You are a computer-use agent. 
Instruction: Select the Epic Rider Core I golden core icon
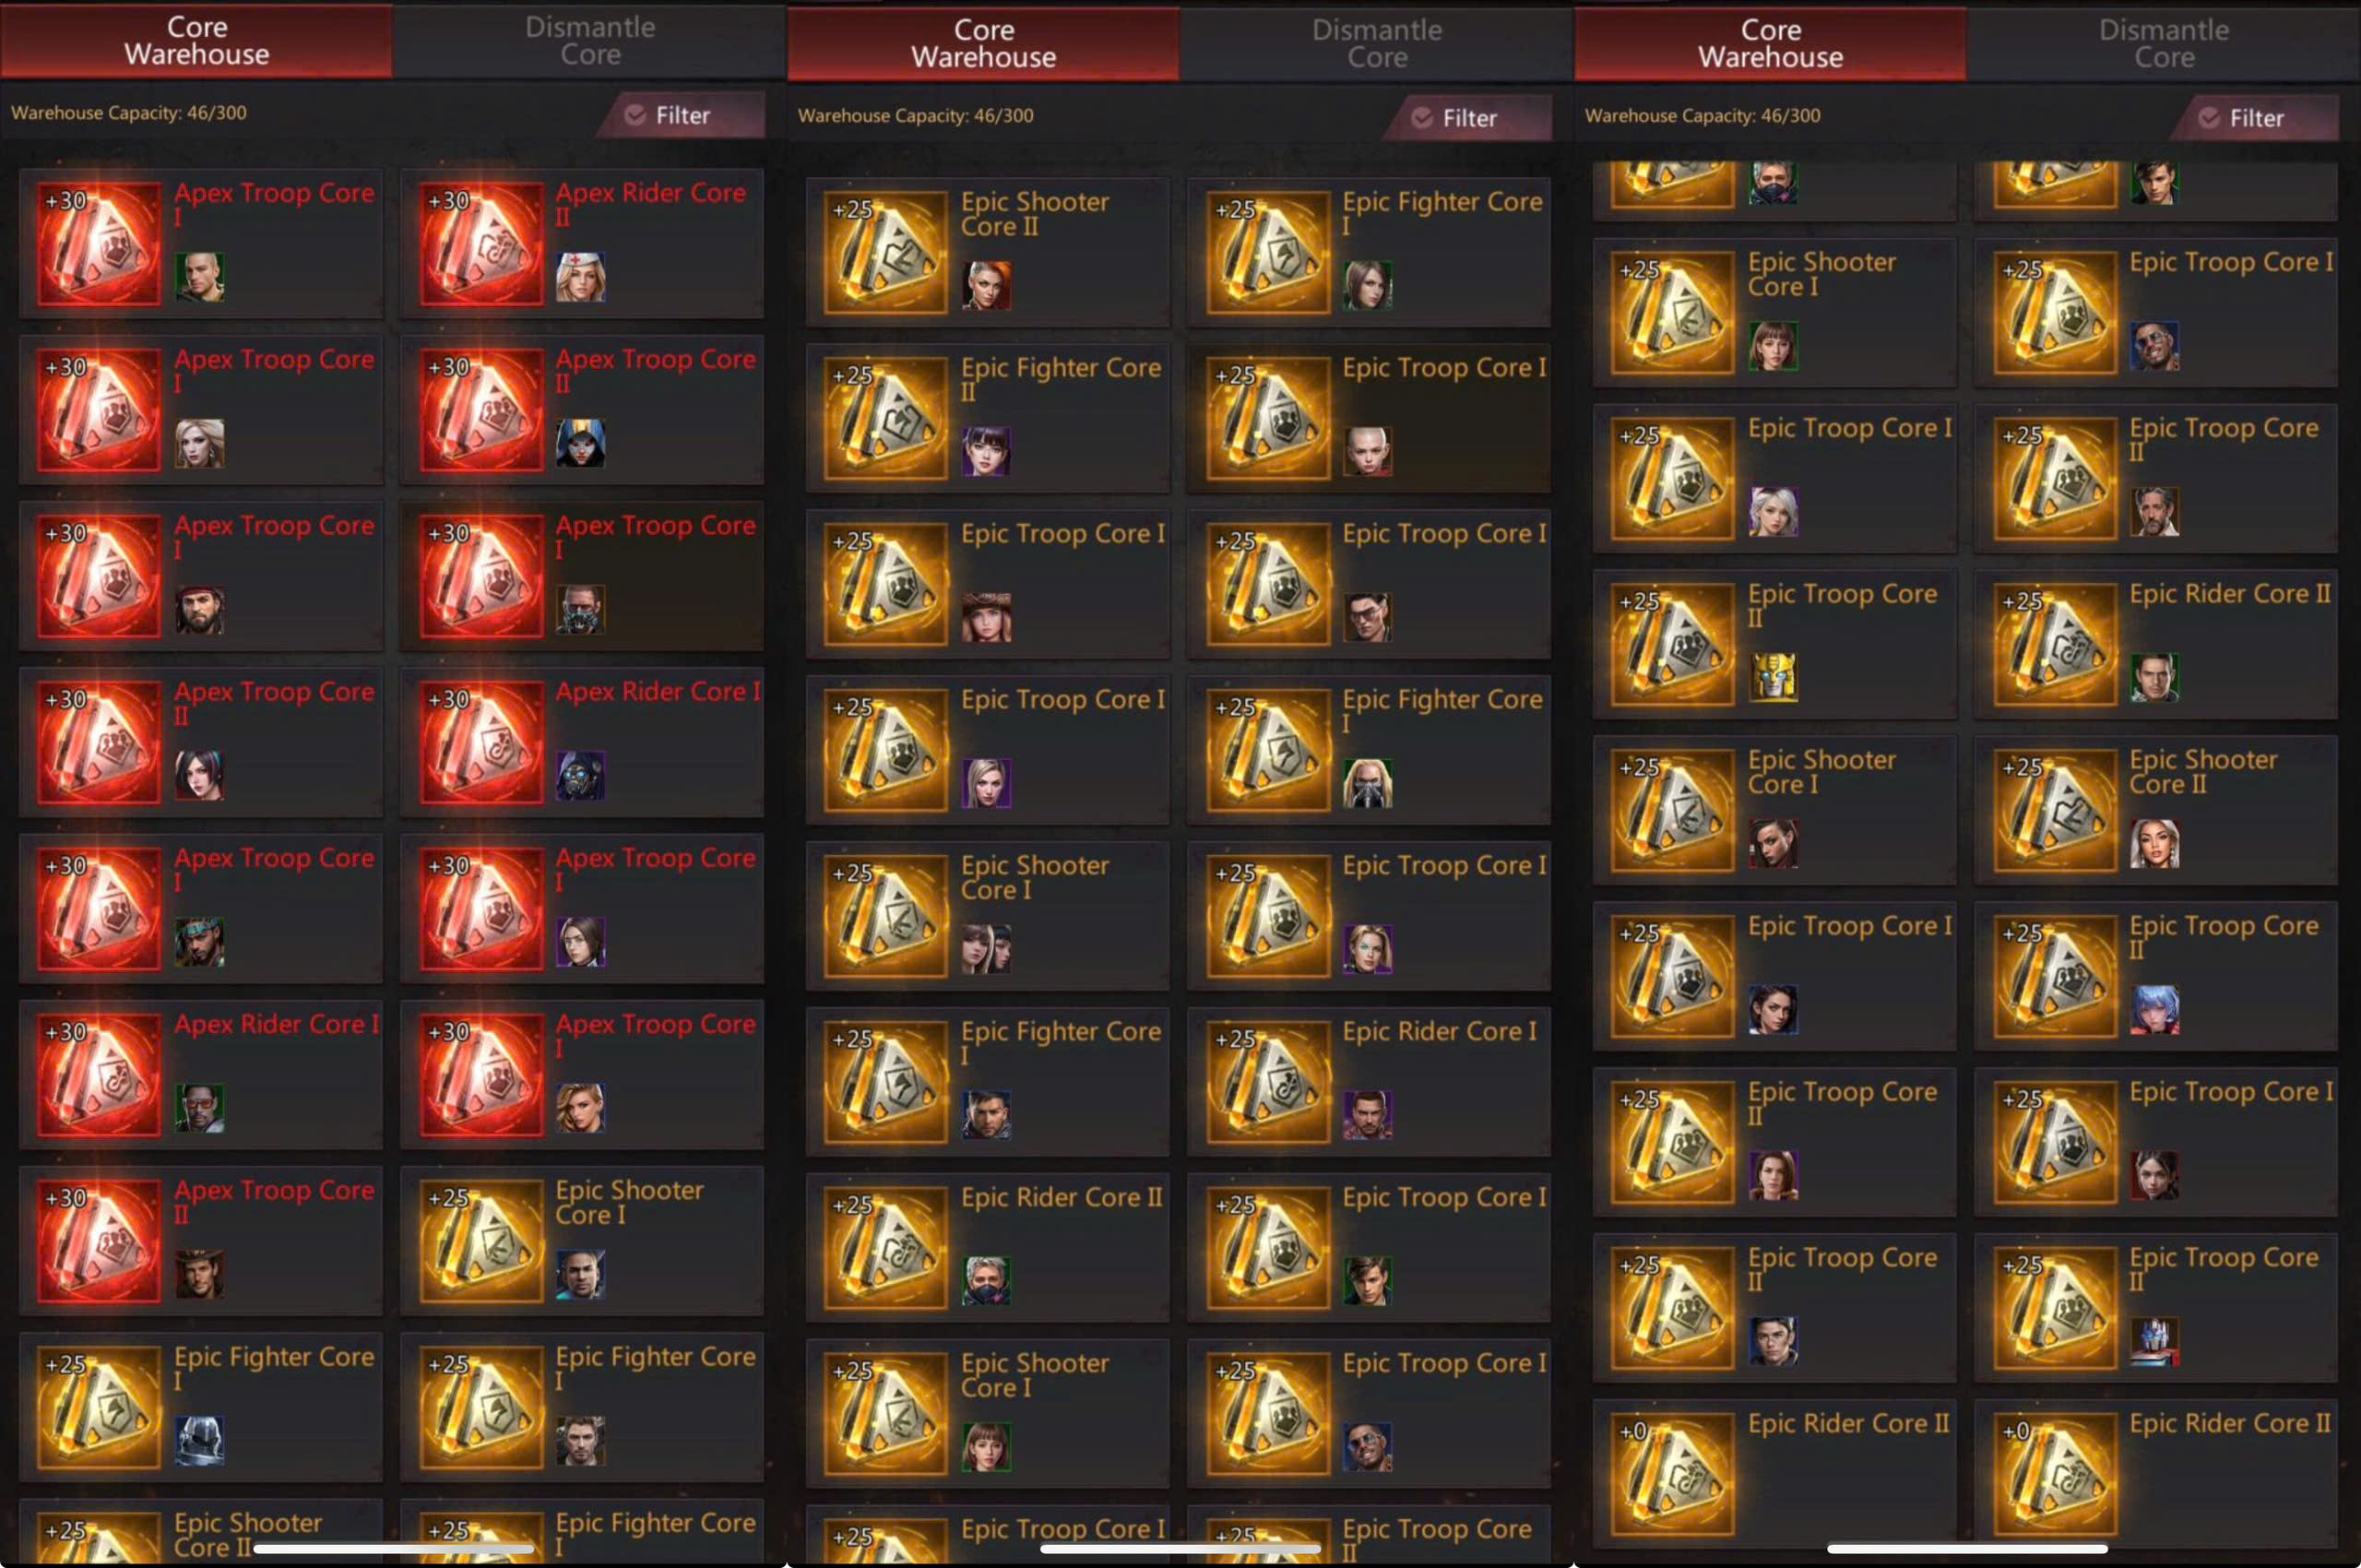(1269, 1082)
